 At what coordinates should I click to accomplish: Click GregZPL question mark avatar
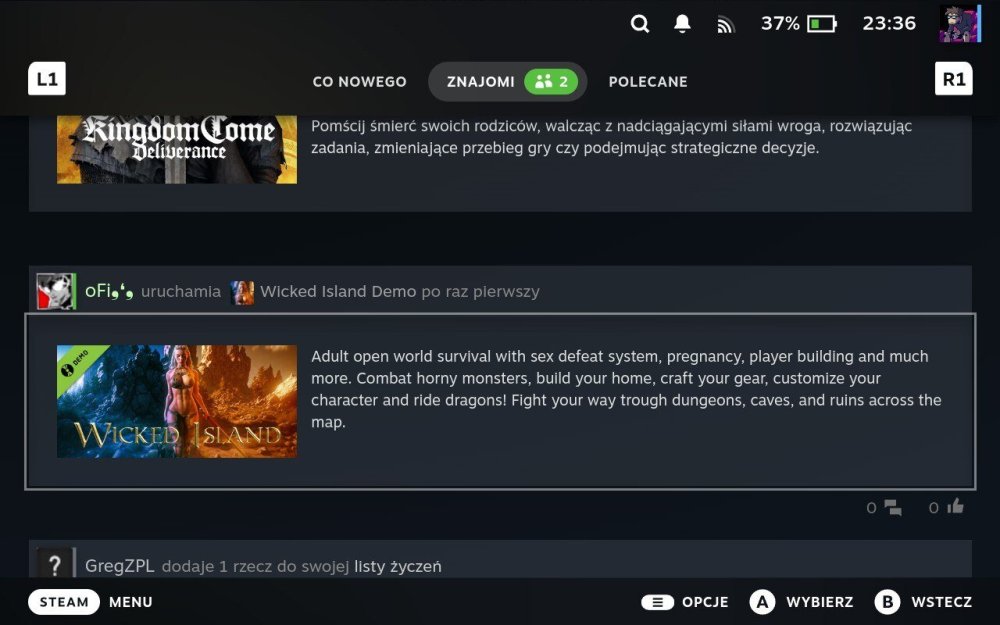(55, 565)
